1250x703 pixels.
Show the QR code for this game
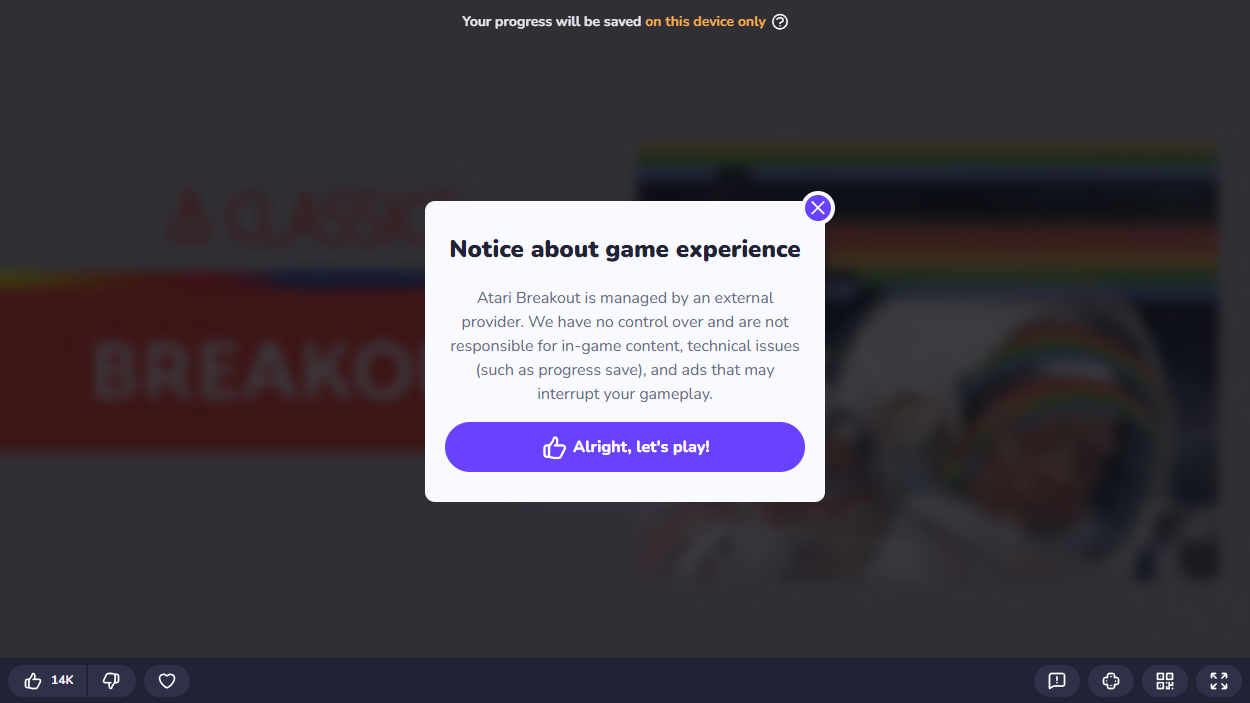point(1165,681)
